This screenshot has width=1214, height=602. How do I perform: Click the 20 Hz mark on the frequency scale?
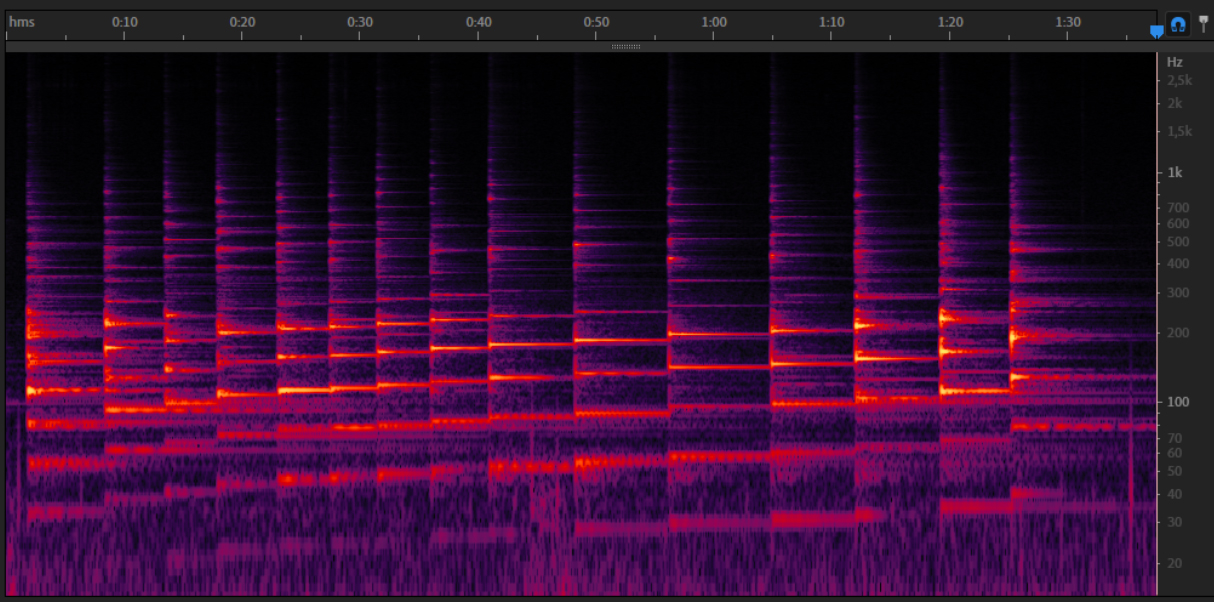pyautogui.click(x=1175, y=563)
